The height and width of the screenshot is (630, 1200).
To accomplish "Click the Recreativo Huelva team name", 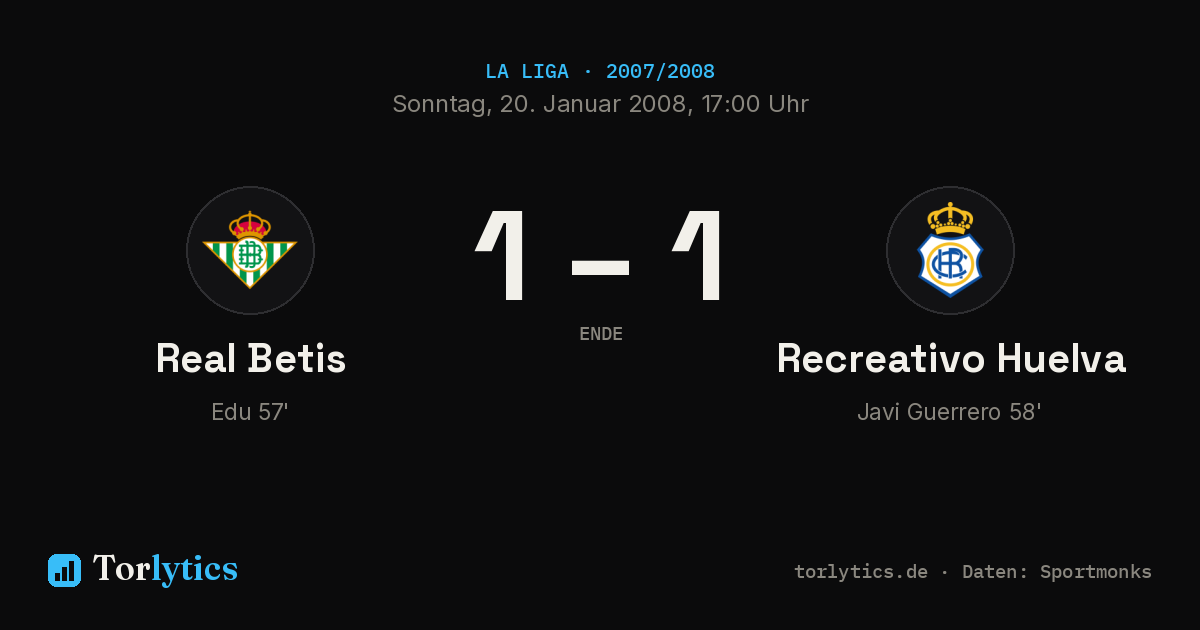I will click(951, 358).
